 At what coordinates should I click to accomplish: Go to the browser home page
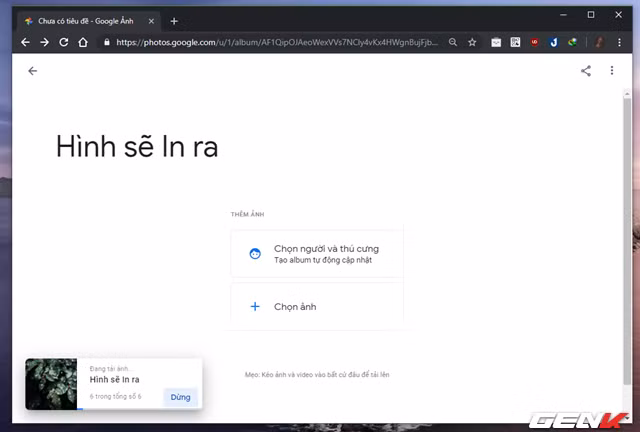(x=83, y=42)
